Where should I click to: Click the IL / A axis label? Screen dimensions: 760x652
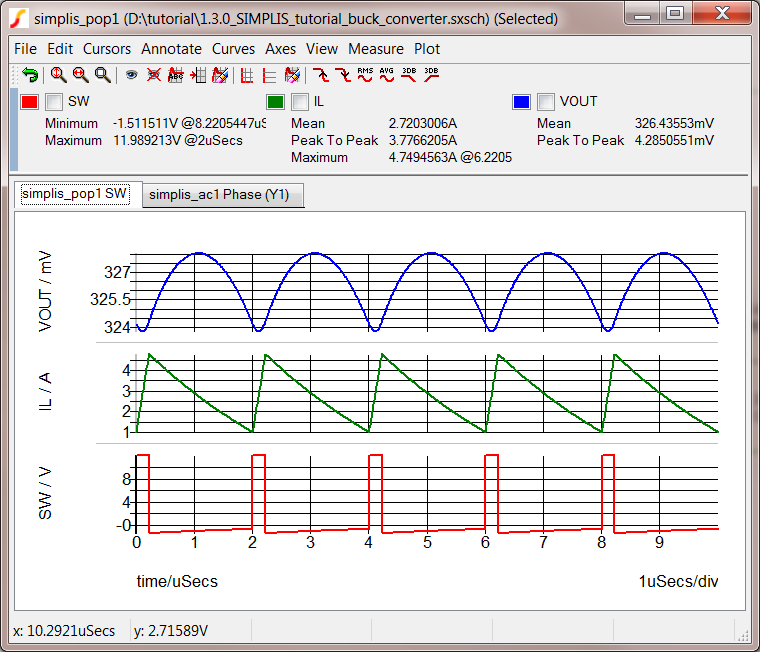(x=45, y=392)
